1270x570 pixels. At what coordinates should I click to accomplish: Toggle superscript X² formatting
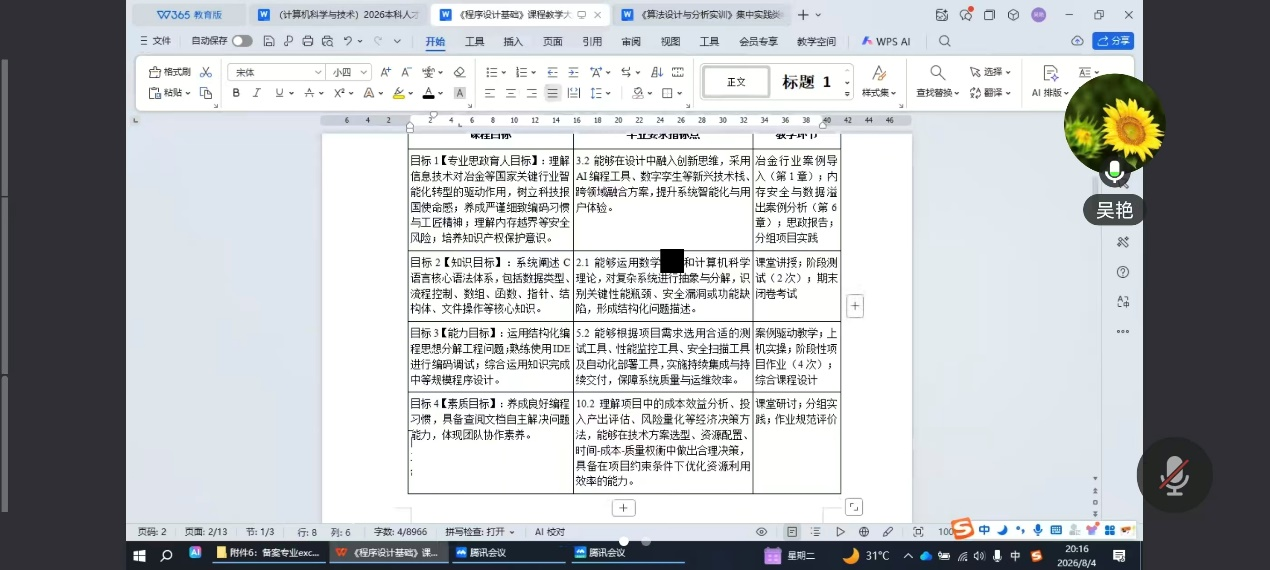(x=339, y=93)
